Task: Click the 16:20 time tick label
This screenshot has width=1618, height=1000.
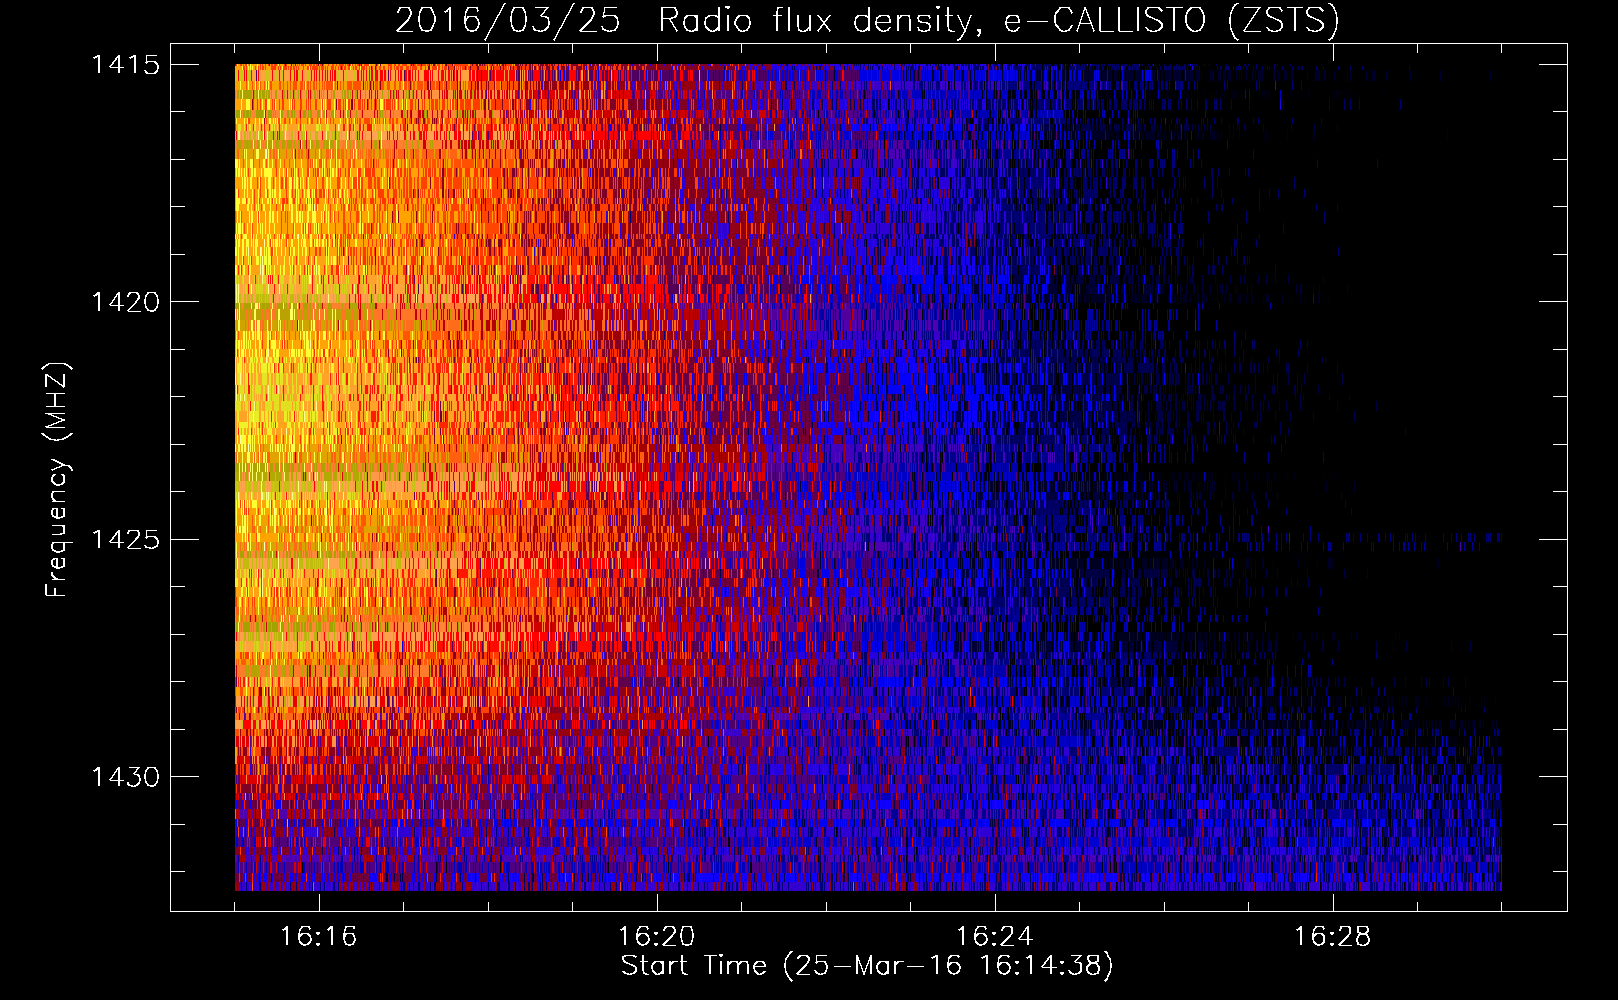Action: point(656,937)
